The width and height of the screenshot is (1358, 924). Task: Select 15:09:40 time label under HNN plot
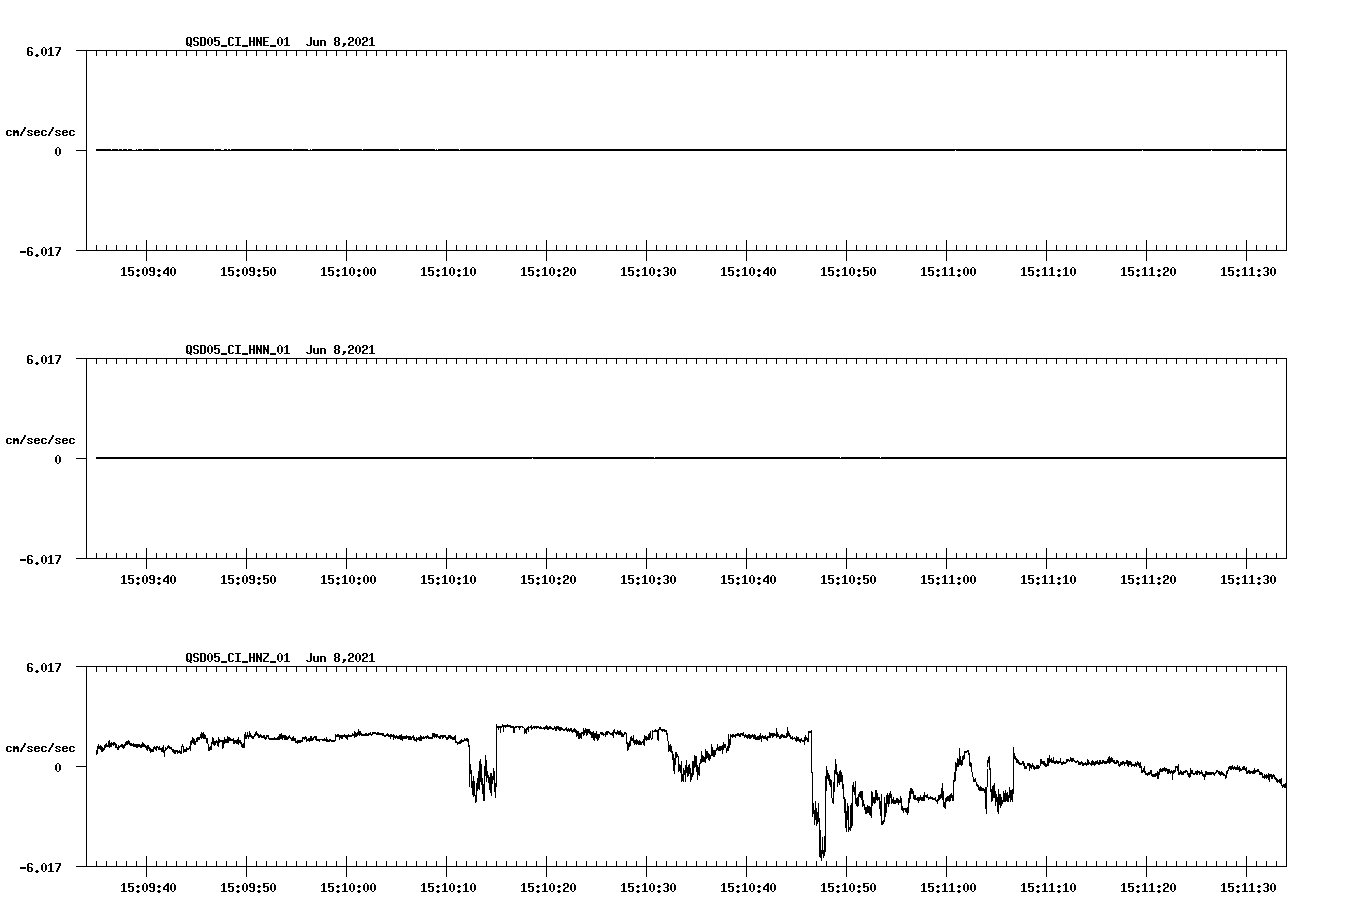coord(148,580)
